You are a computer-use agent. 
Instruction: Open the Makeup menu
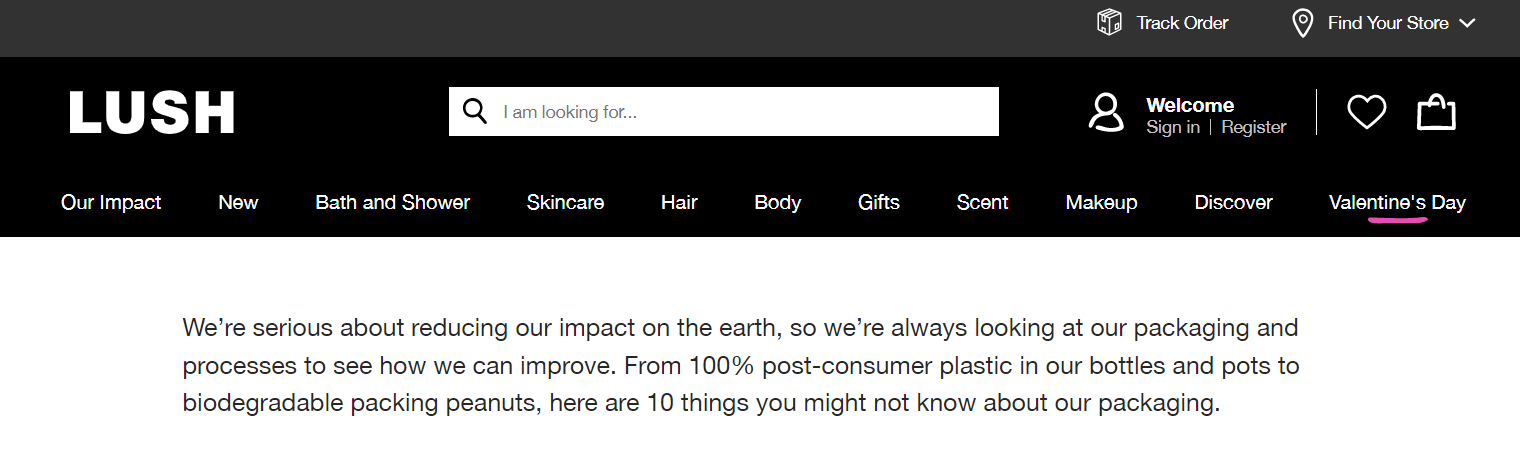[x=1101, y=202]
